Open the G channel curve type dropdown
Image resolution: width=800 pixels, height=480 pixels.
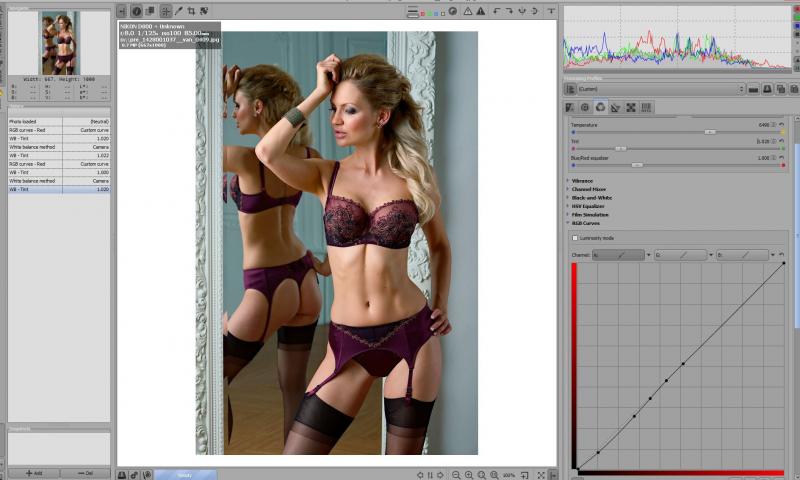pos(711,255)
